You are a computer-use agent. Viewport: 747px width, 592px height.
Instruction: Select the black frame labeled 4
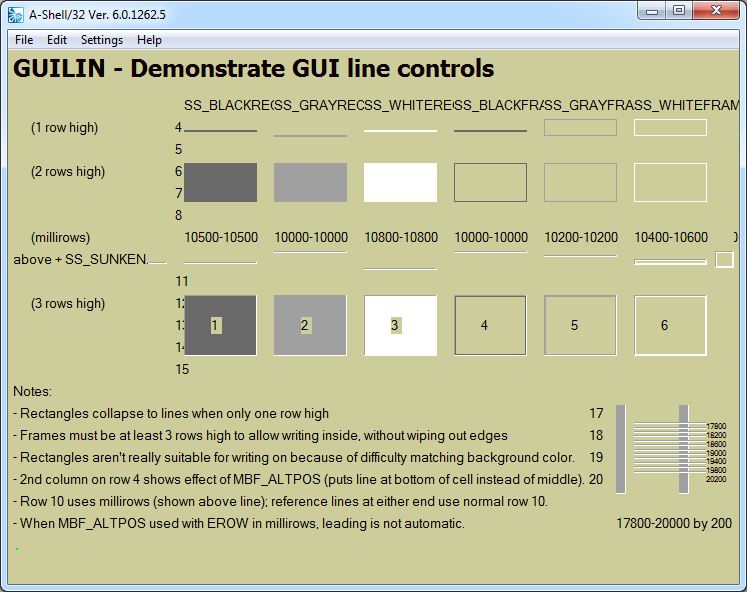coord(490,325)
